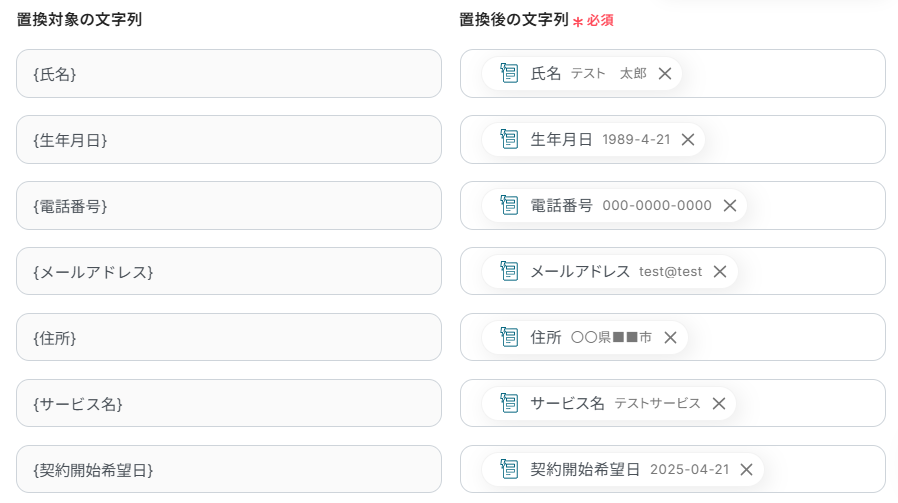Focus the {氏名} target string field
The width and height of the screenshot is (898, 503).
point(228,73)
